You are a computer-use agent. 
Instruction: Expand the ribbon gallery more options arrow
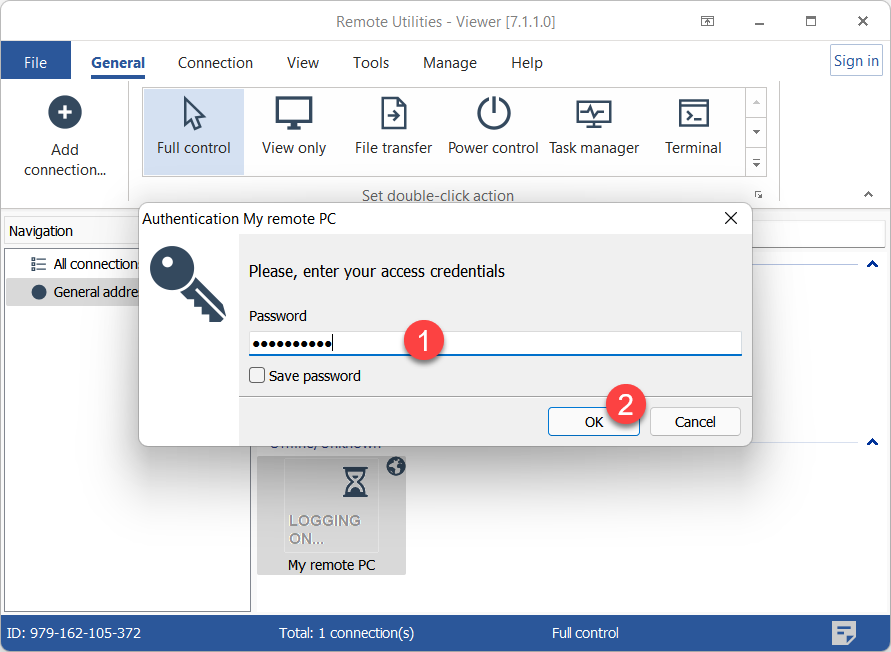757,162
